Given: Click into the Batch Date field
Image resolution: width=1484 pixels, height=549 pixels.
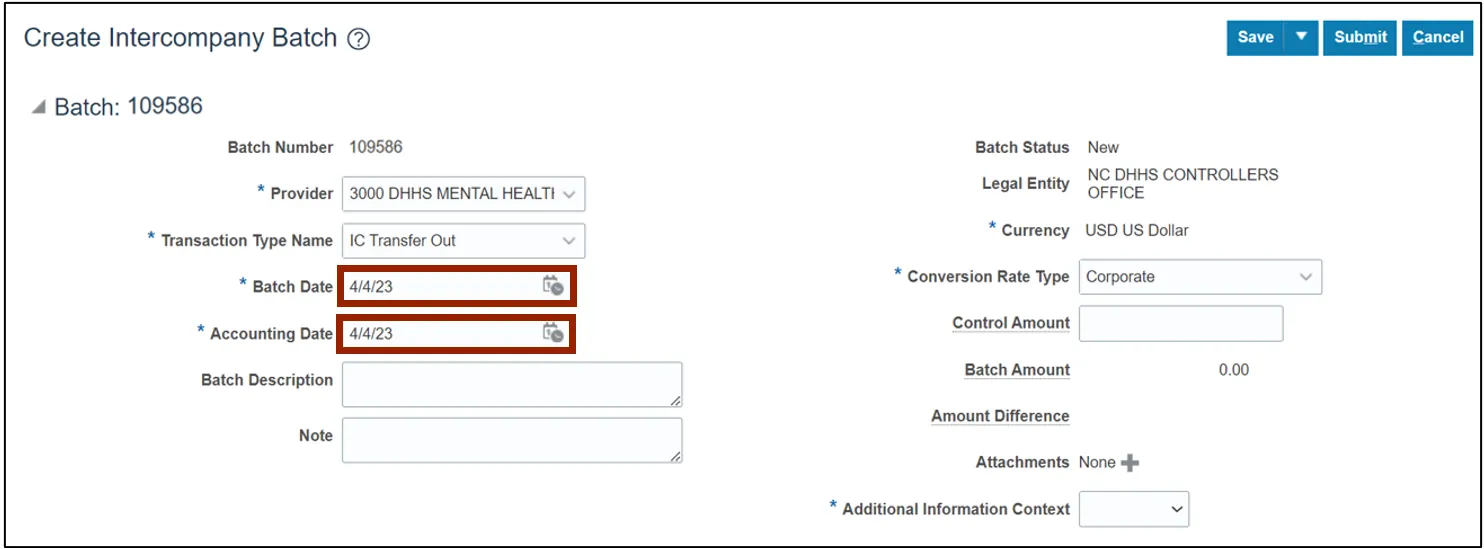Looking at the screenshot, I should click(440, 287).
